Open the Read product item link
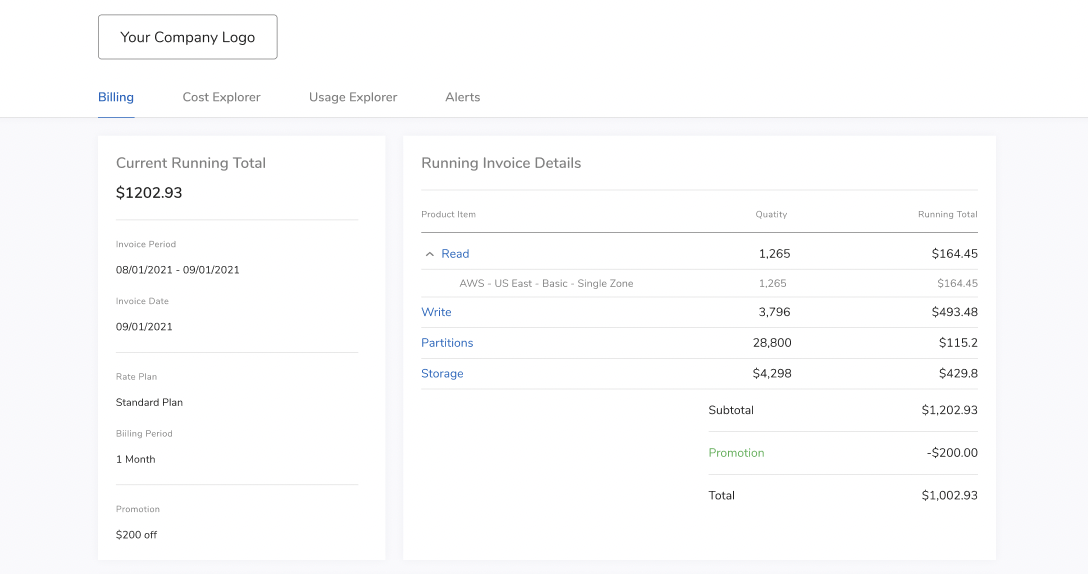1088x574 pixels. click(x=455, y=254)
